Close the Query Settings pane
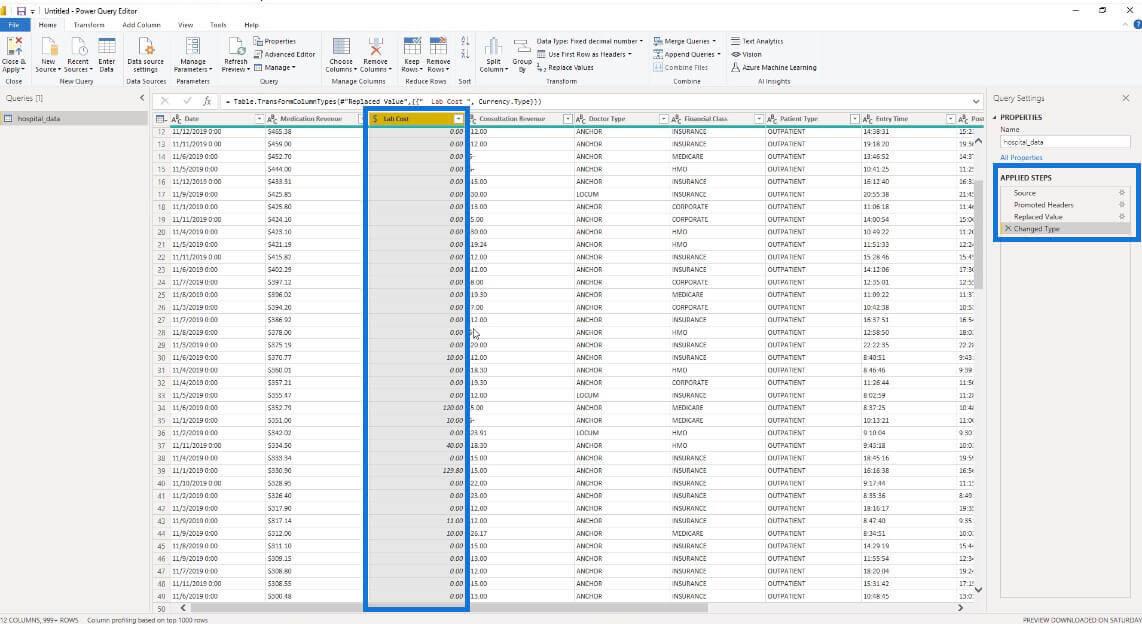 click(1125, 98)
